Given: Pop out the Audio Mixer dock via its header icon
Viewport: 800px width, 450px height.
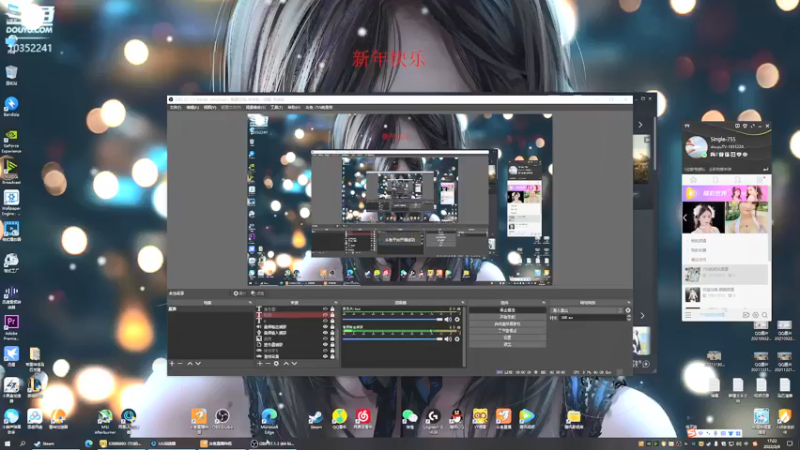Looking at the screenshot, I should [x=463, y=303].
